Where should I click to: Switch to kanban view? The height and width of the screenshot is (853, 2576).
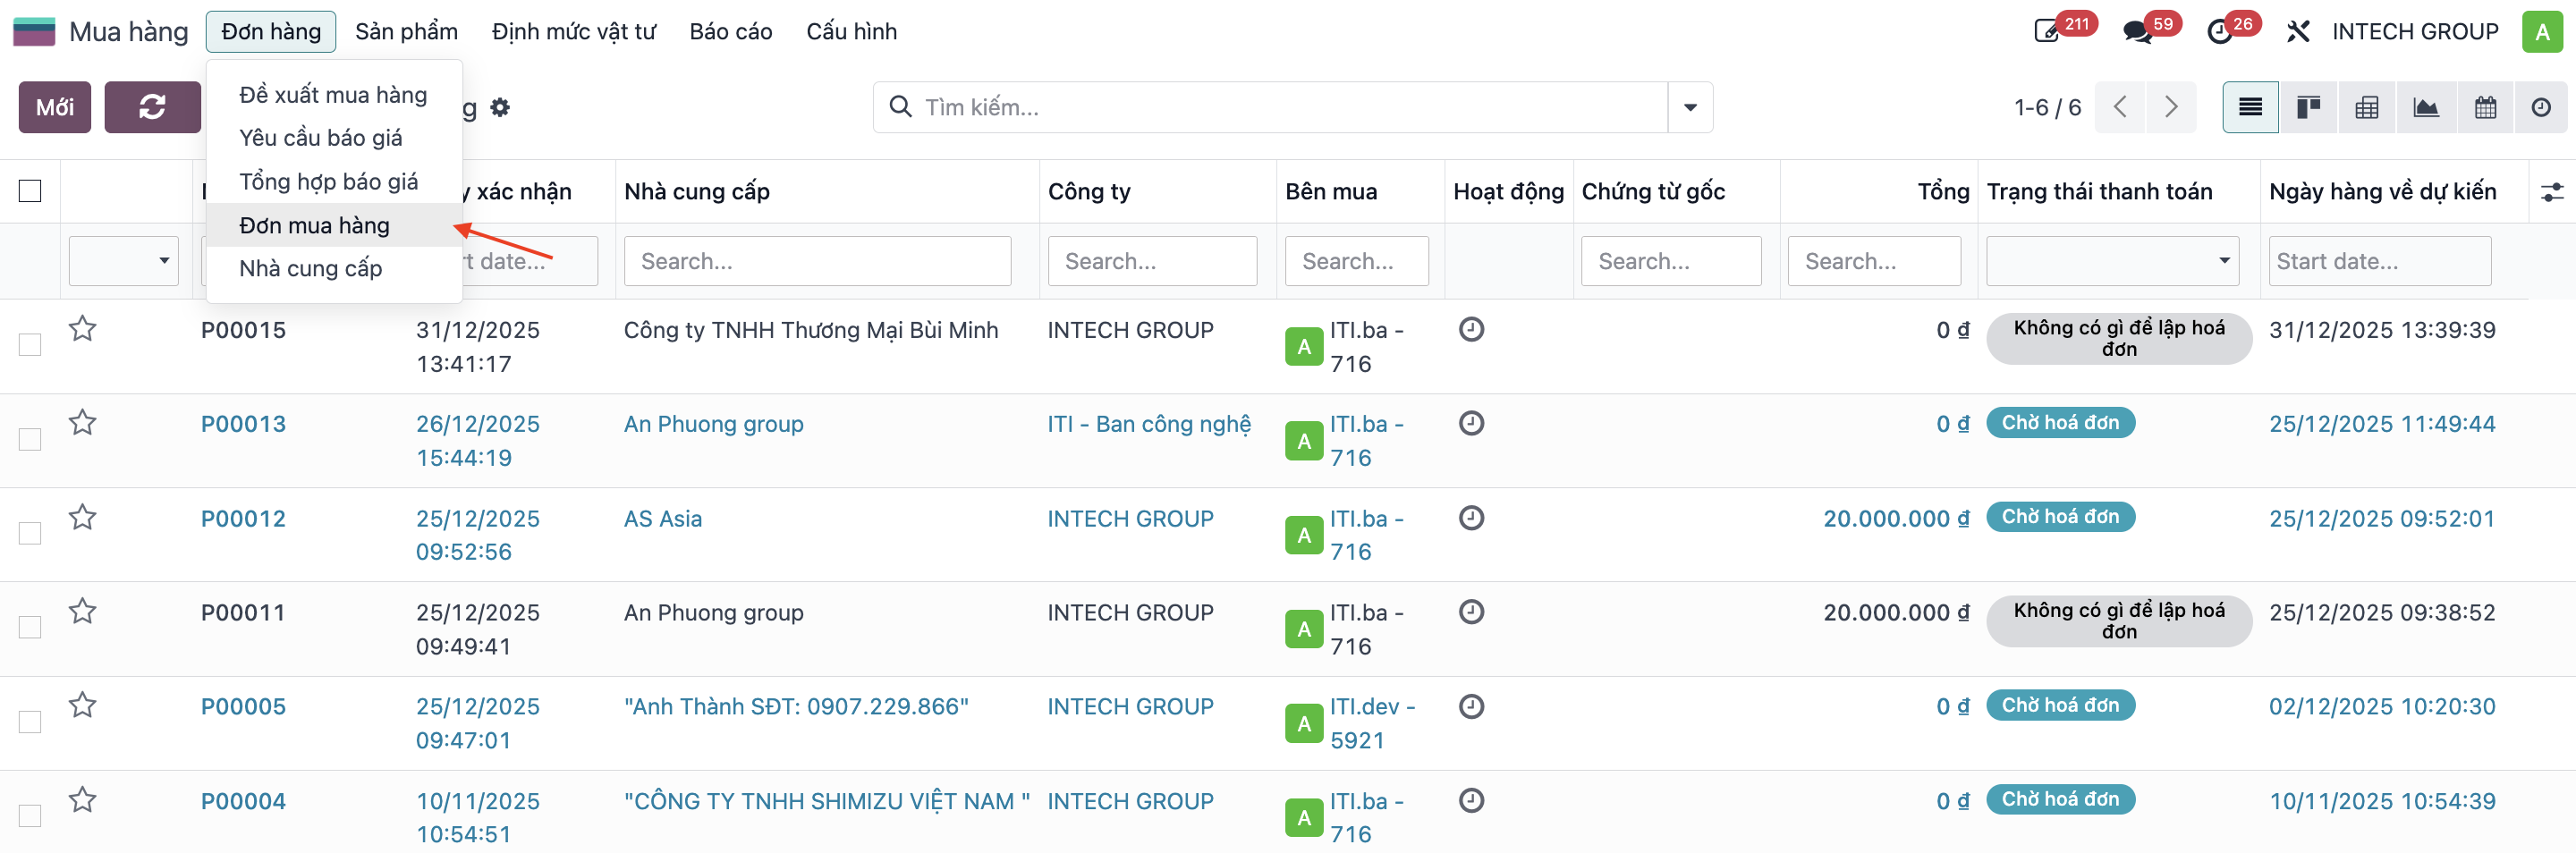pos(2308,107)
